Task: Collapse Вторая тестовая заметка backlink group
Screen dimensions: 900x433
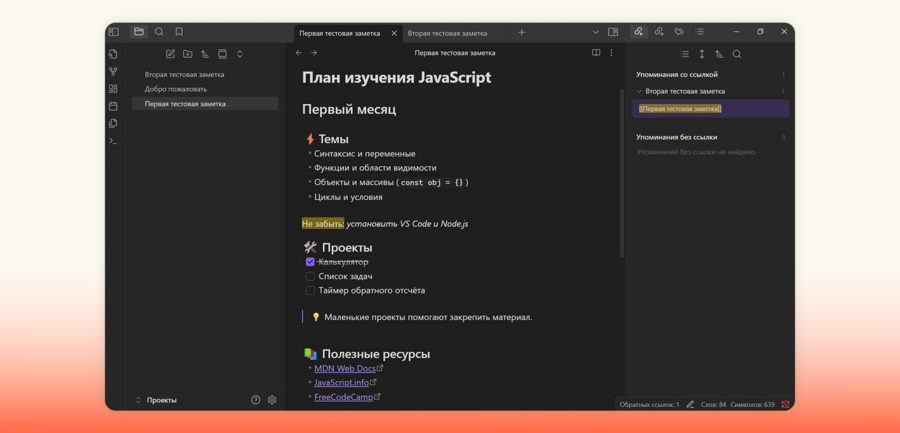Action: click(640, 91)
